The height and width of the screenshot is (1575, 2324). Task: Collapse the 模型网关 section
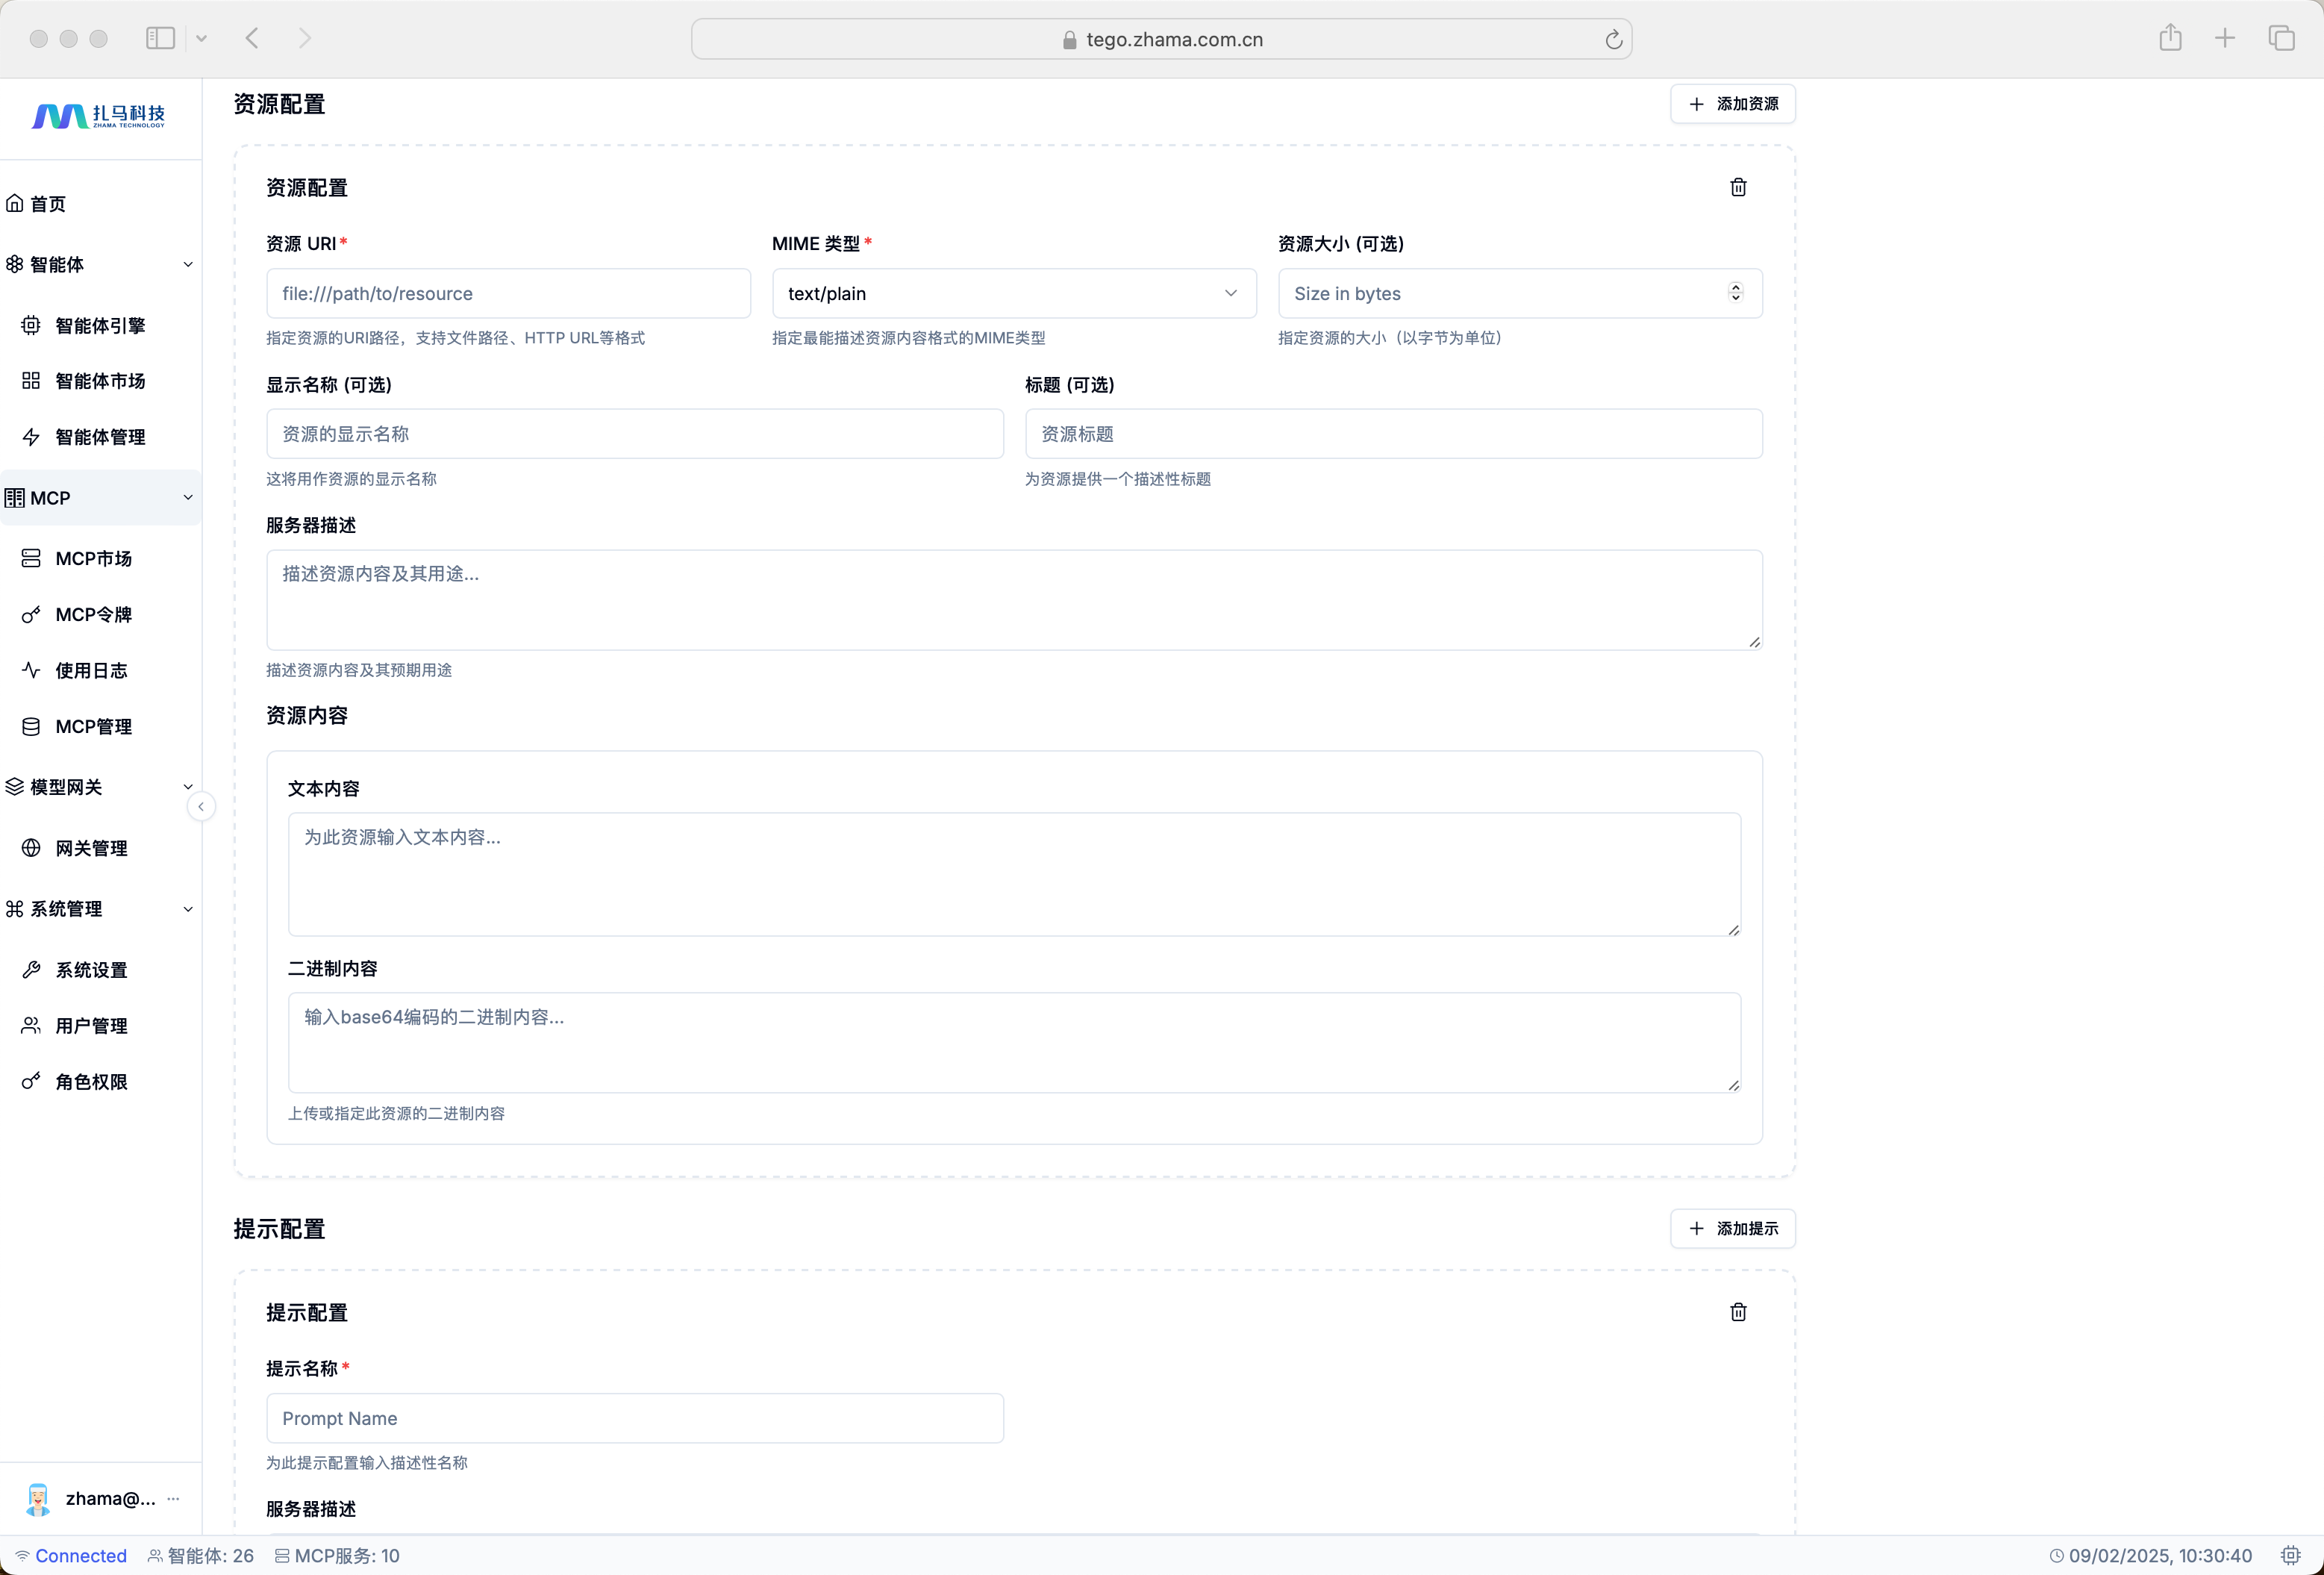[x=188, y=787]
